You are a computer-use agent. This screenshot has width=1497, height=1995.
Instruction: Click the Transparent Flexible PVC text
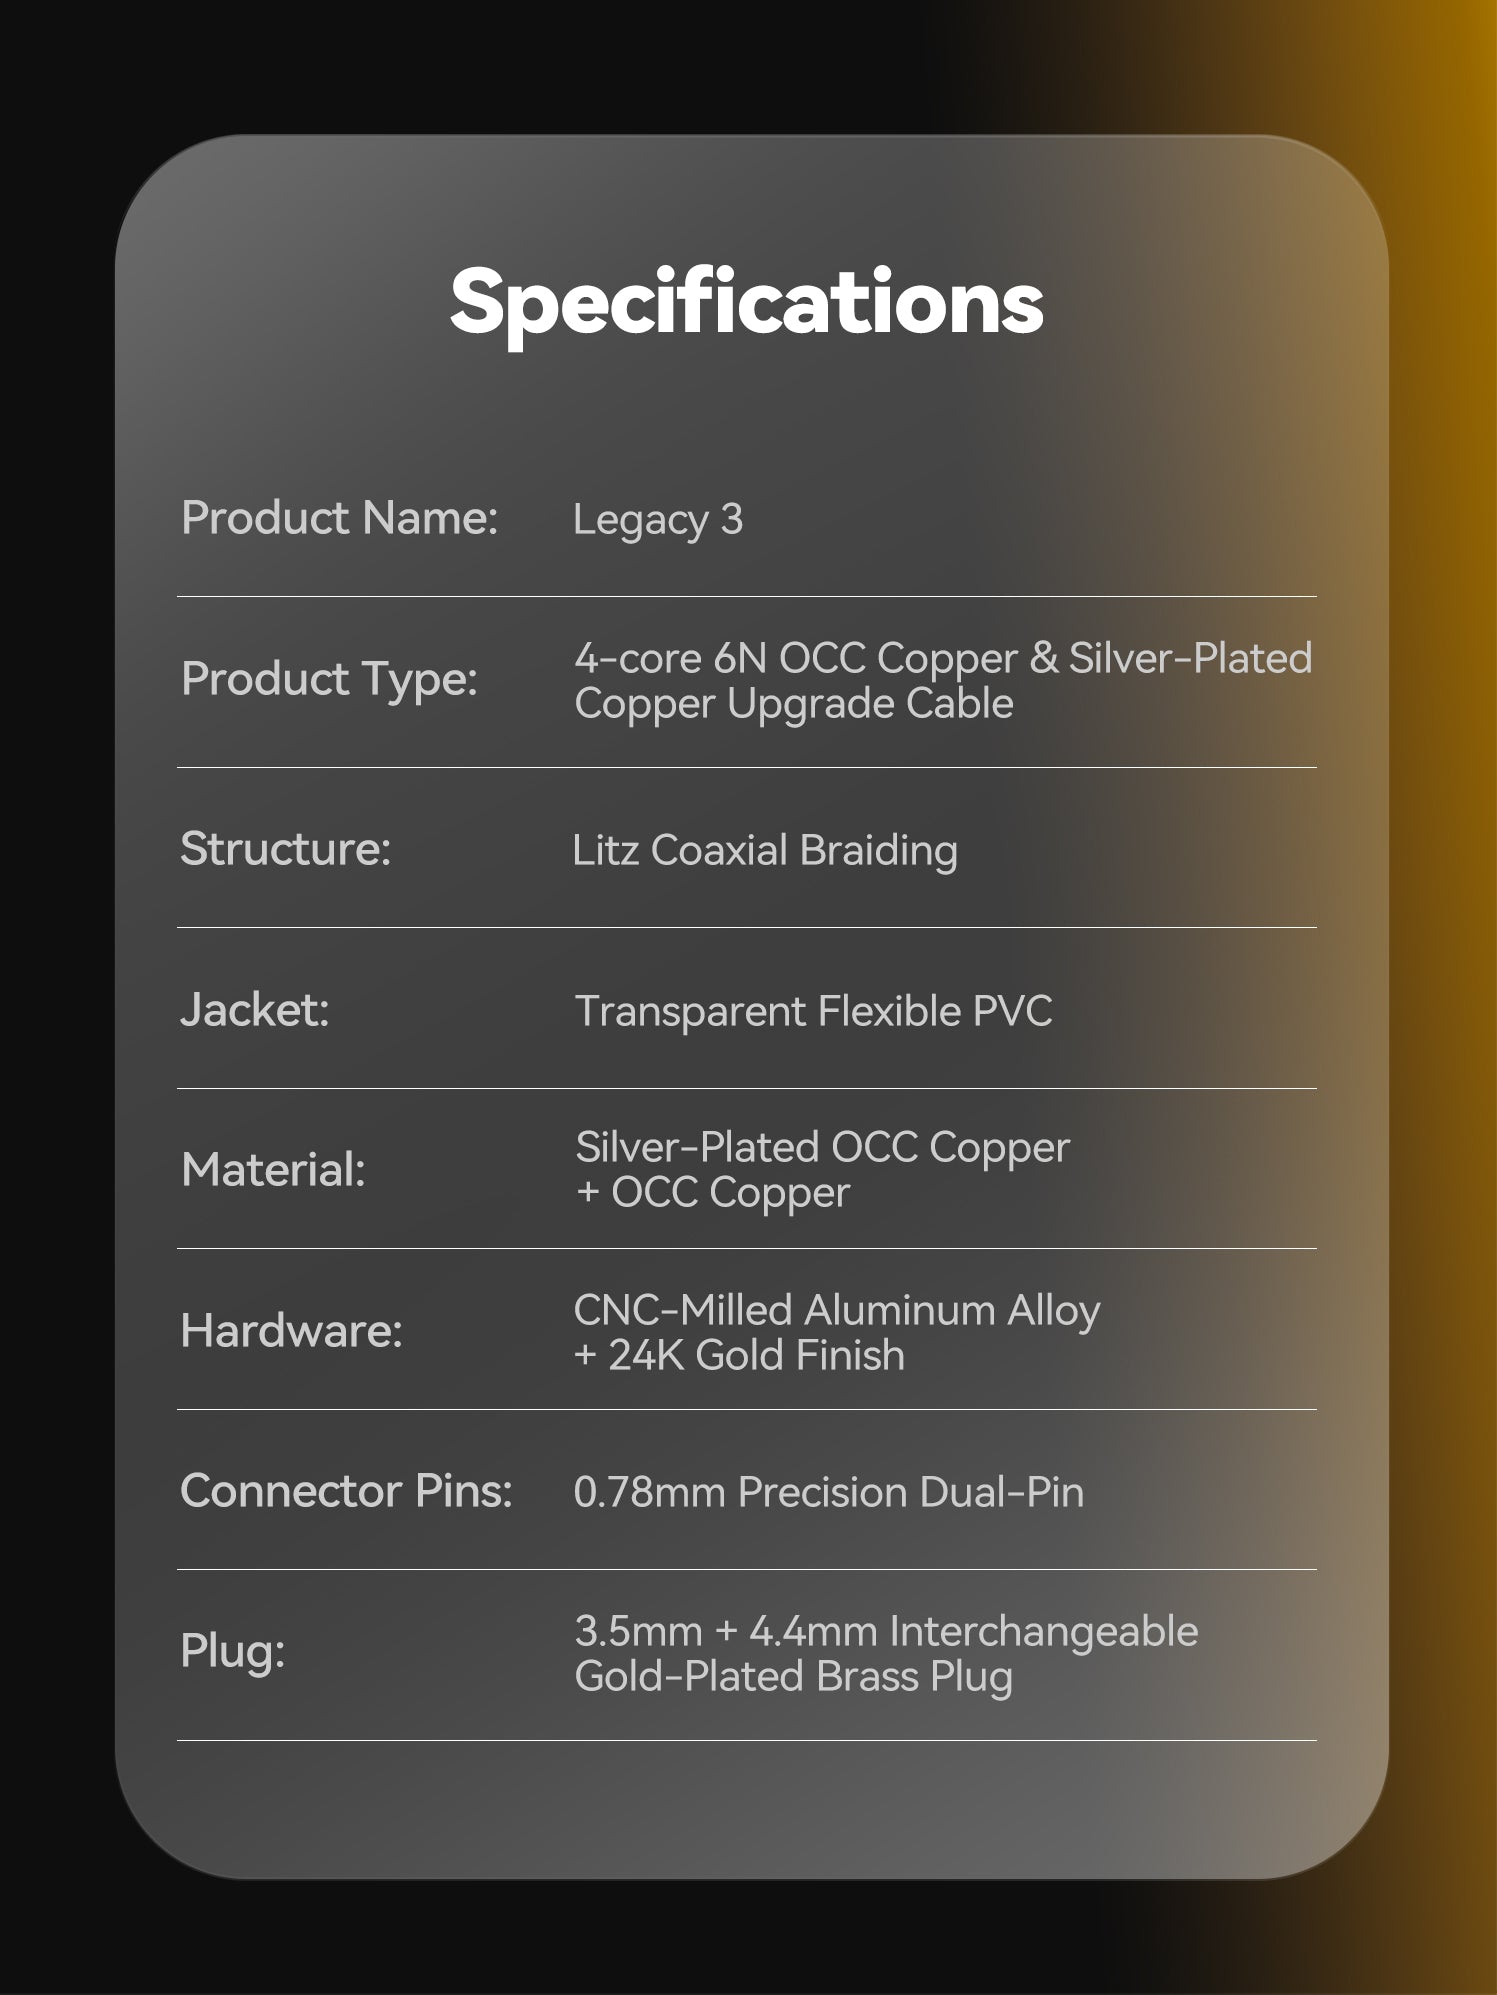click(x=813, y=1011)
